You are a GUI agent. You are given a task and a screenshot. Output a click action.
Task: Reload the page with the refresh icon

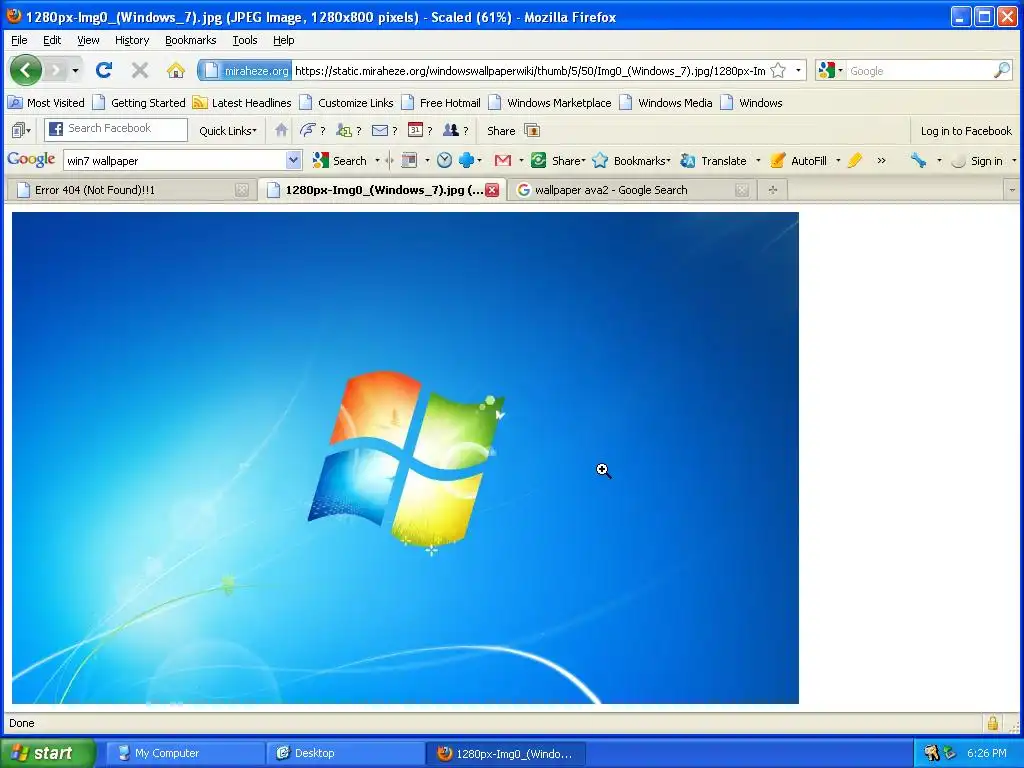(103, 70)
